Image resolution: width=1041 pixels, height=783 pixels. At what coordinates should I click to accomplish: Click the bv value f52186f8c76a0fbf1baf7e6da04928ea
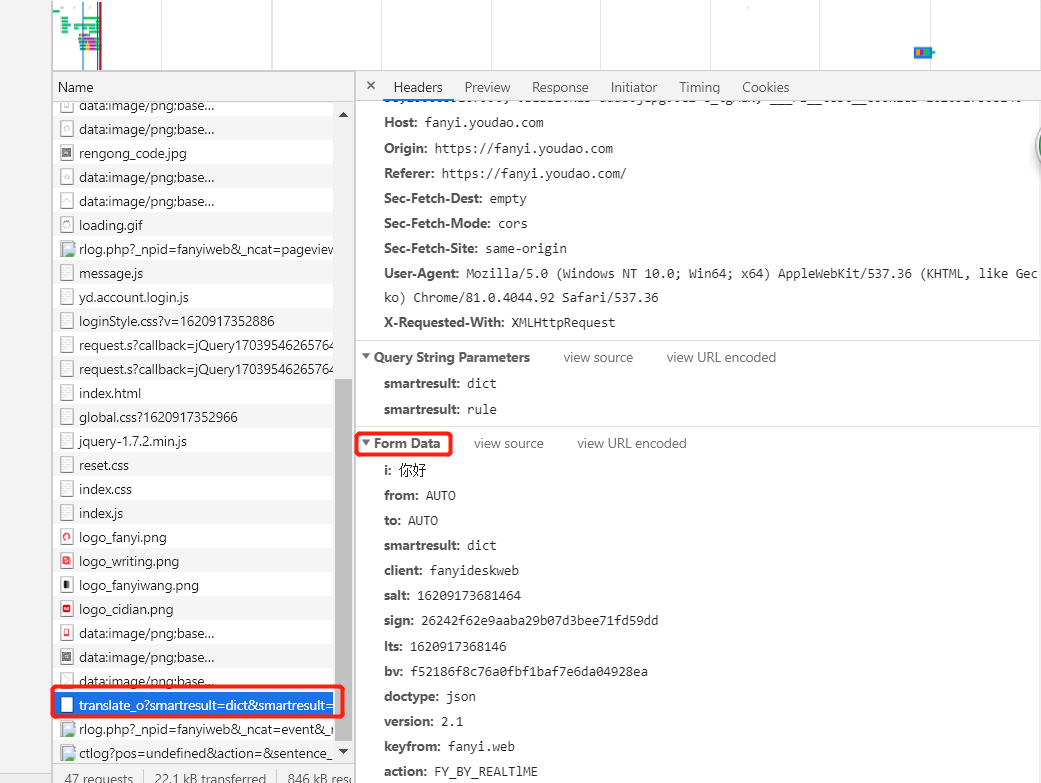[x=529, y=671]
